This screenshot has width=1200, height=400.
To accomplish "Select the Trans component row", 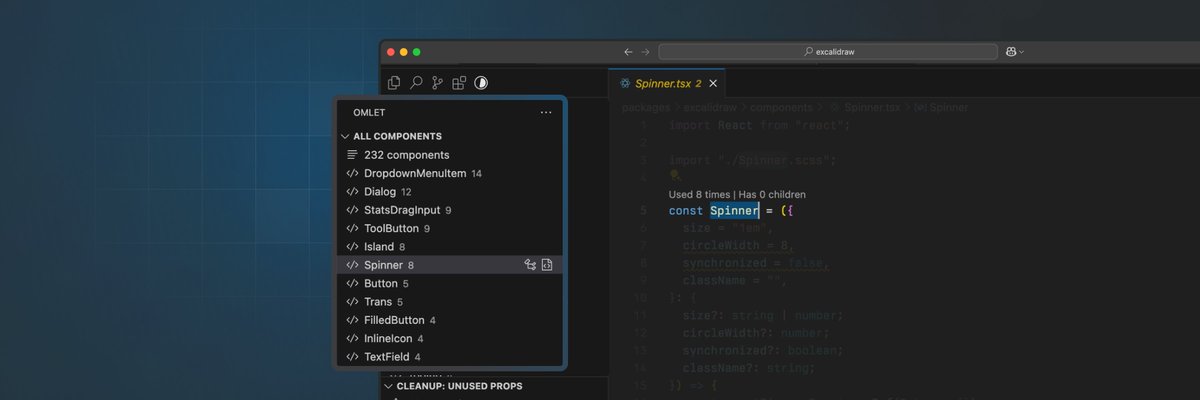I will click(x=449, y=302).
